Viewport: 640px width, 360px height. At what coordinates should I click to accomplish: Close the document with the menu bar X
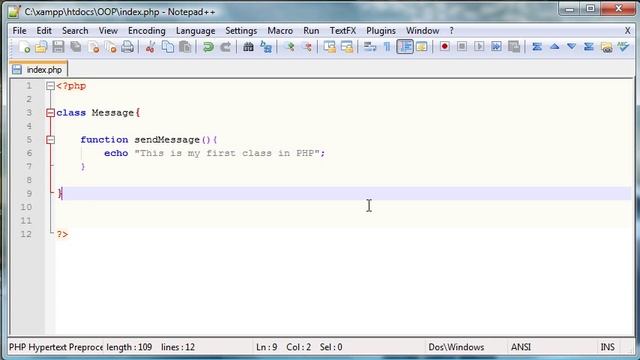(x=627, y=31)
